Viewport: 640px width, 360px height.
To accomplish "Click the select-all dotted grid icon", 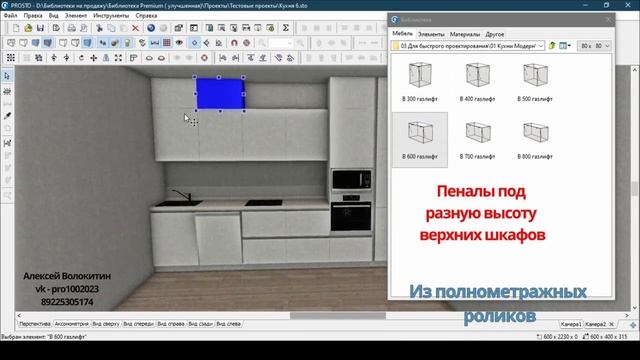I will click(11, 58).
